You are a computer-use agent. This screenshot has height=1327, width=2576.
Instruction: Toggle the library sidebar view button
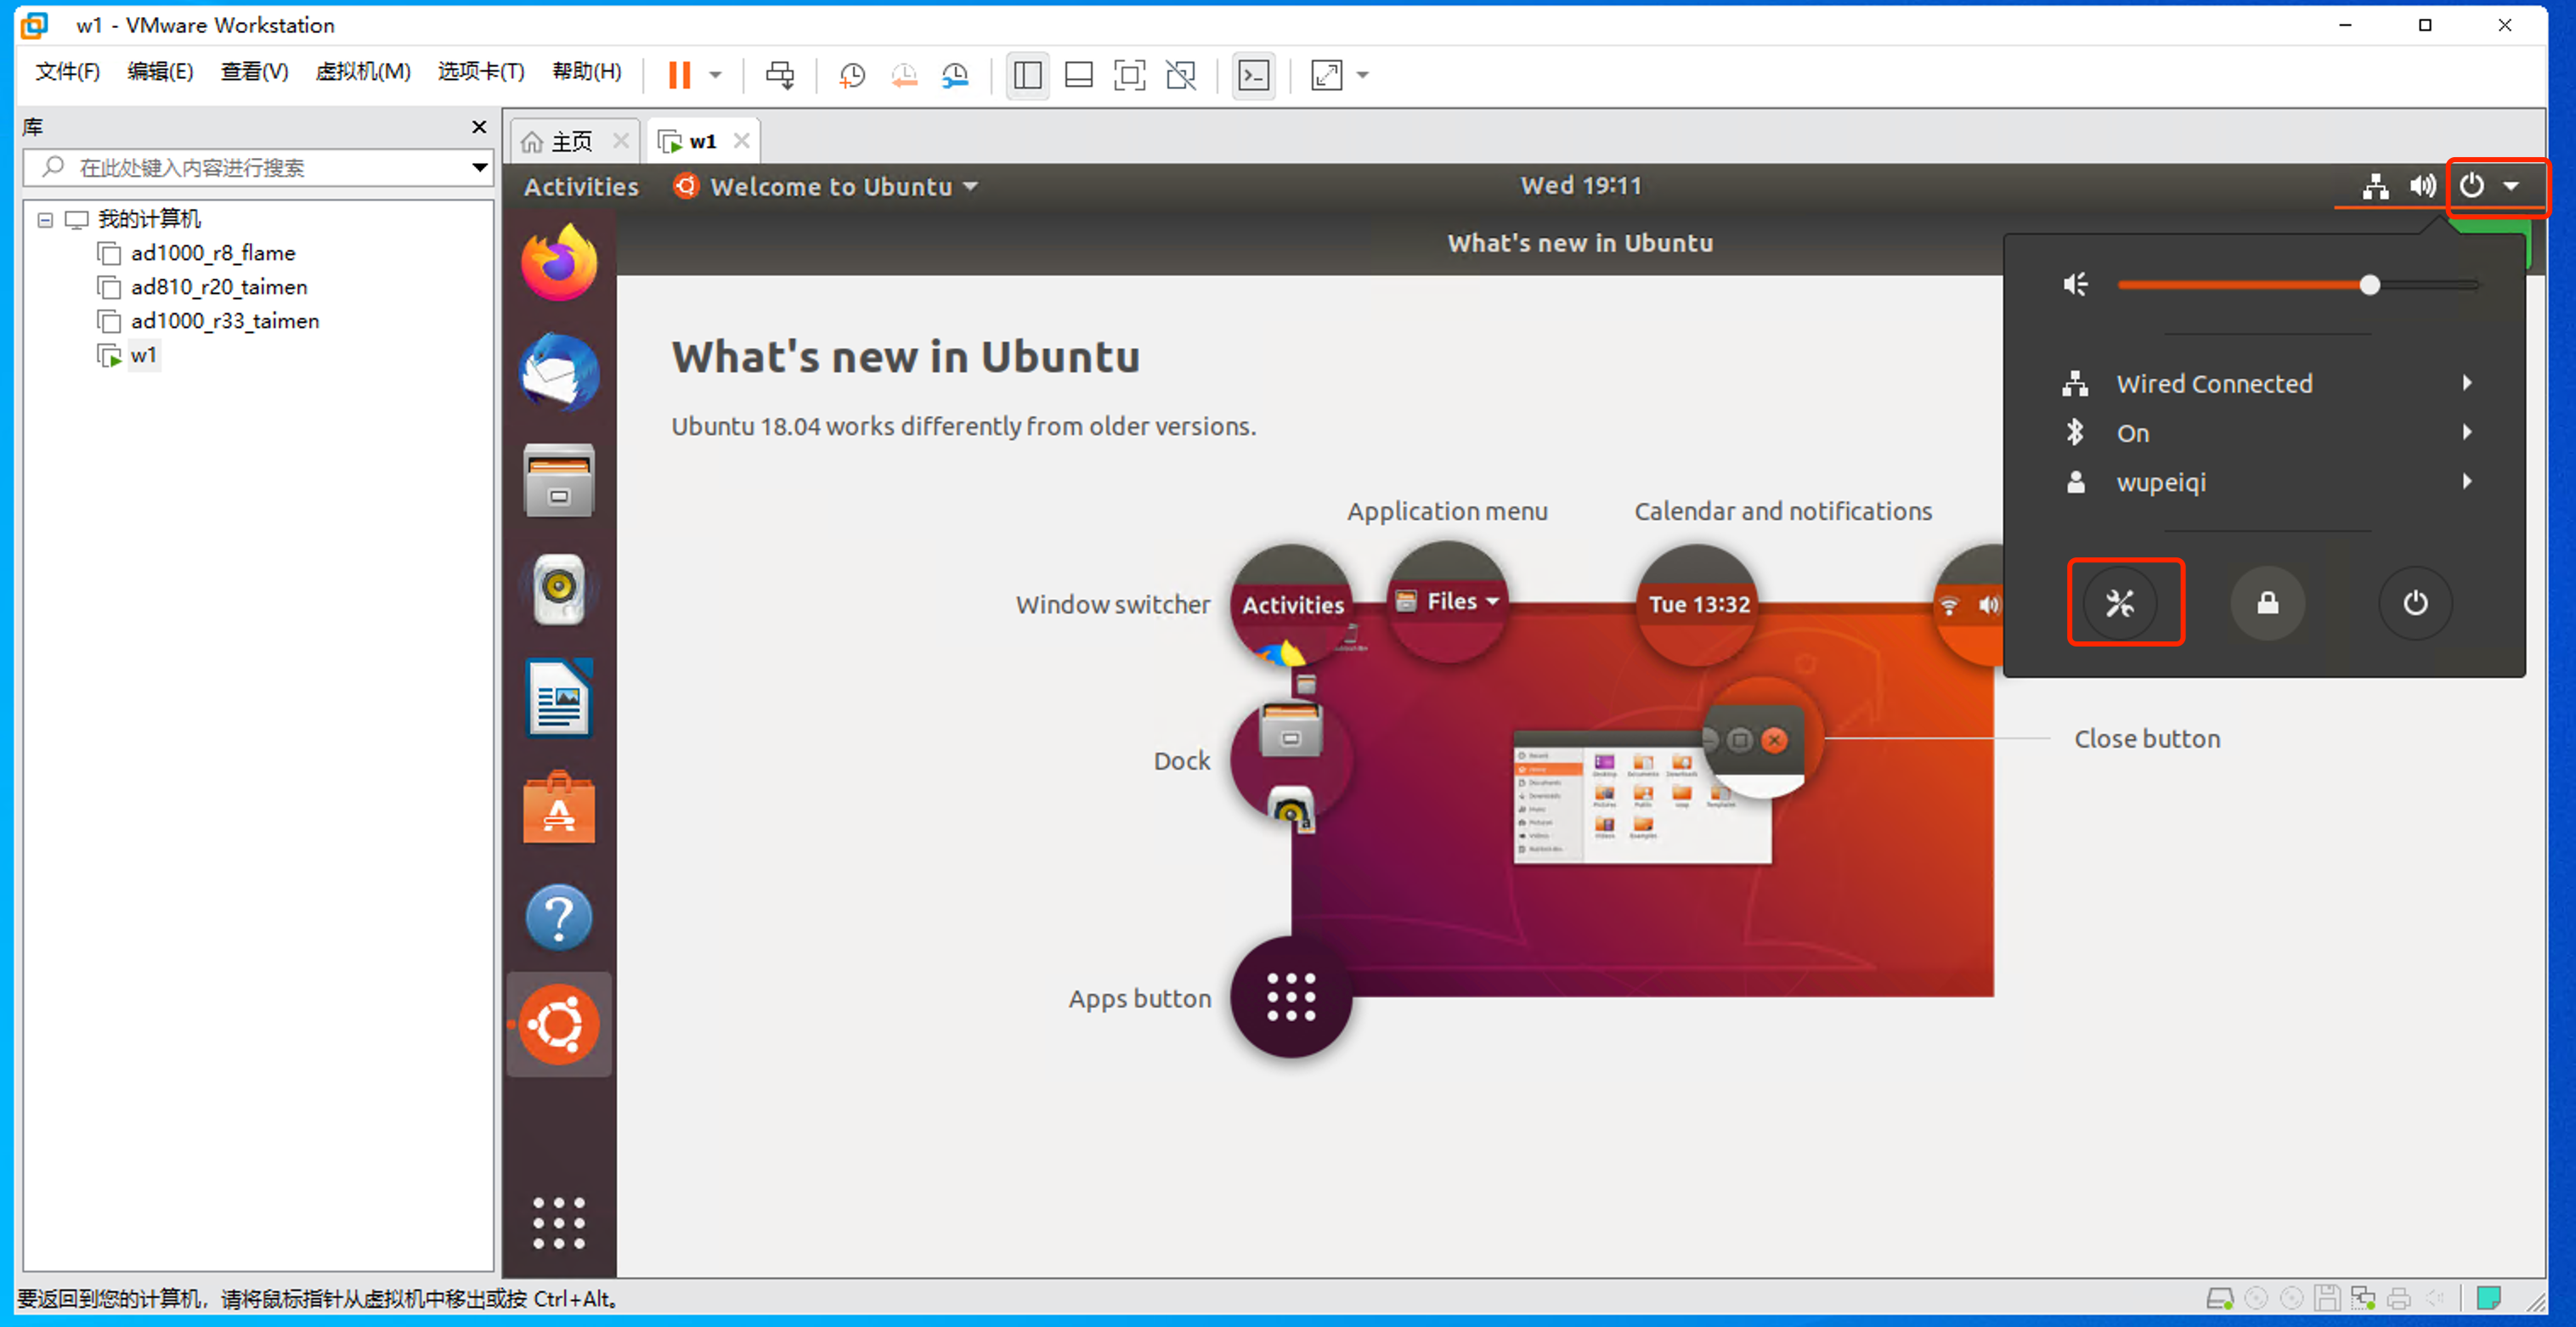[1027, 75]
